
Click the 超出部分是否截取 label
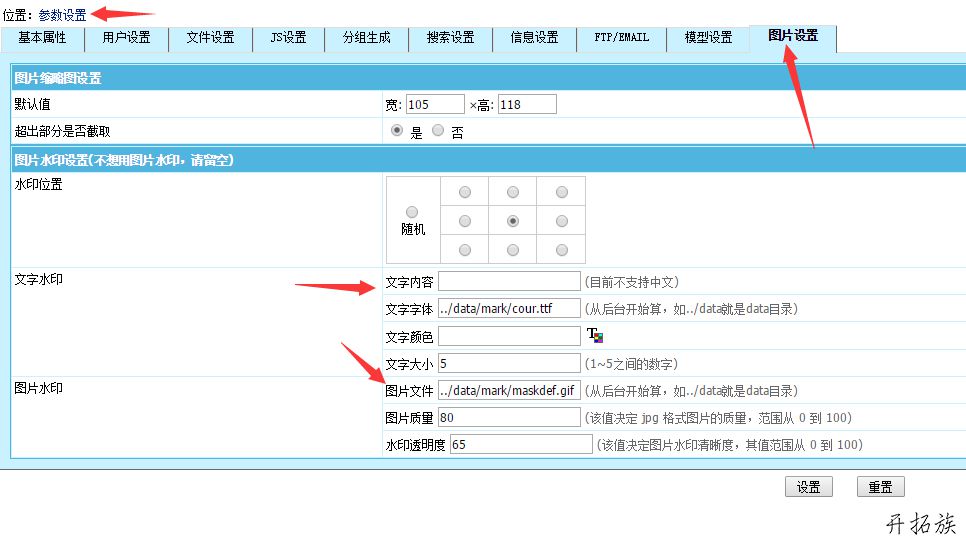point(62,131)
